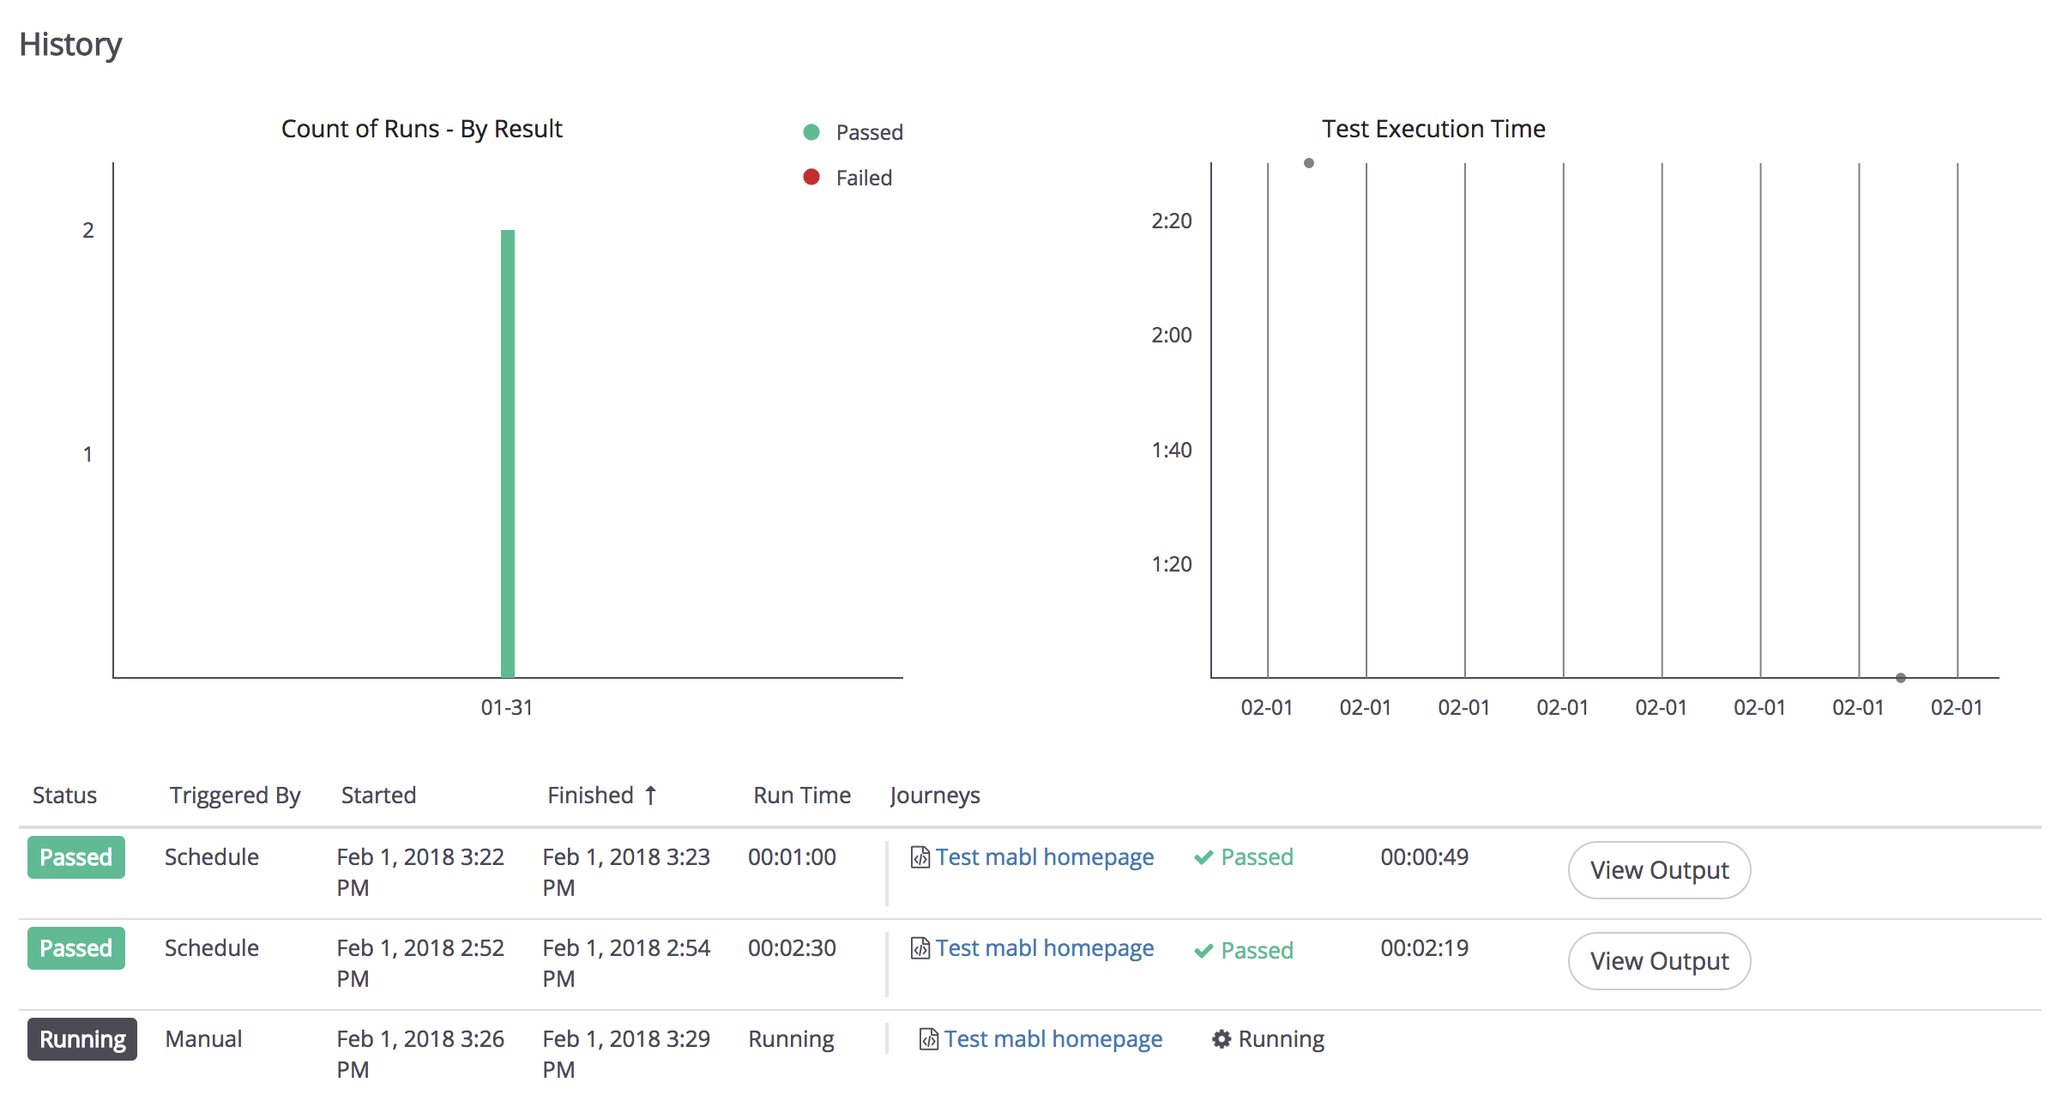
Task: Click the Passed badge for the 2:52 PM run
Action: [x=76, y=949]
